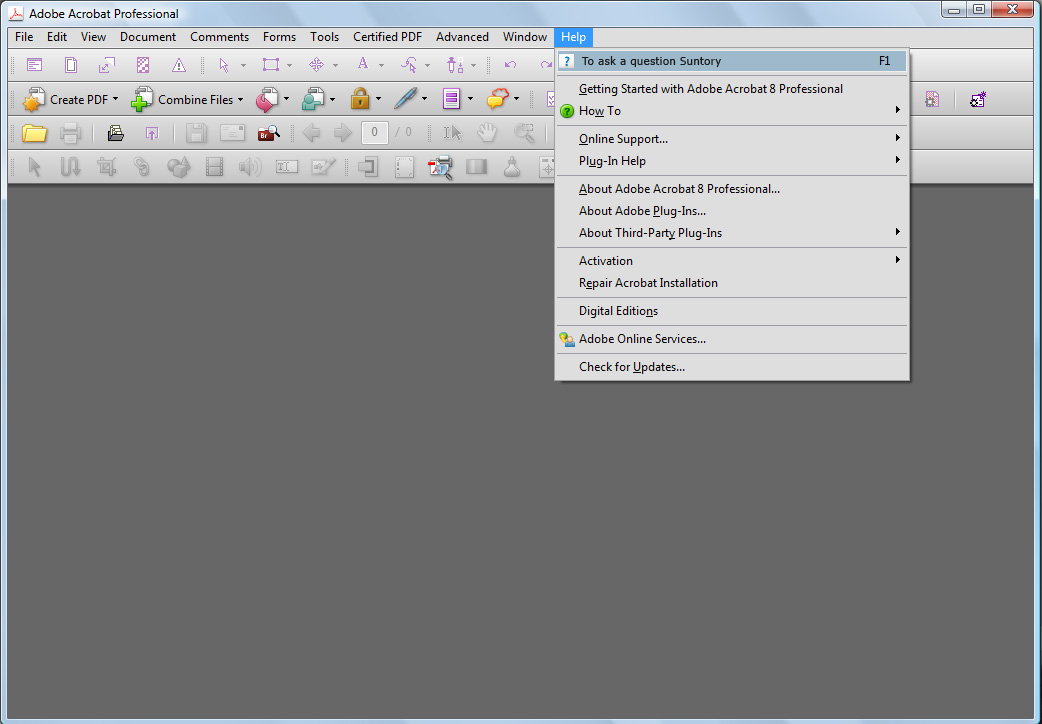Image resolution: width=1042 pixels, height=724 pixels.
Task: Click the greyed-out Print icon
Action: [70, 133]
